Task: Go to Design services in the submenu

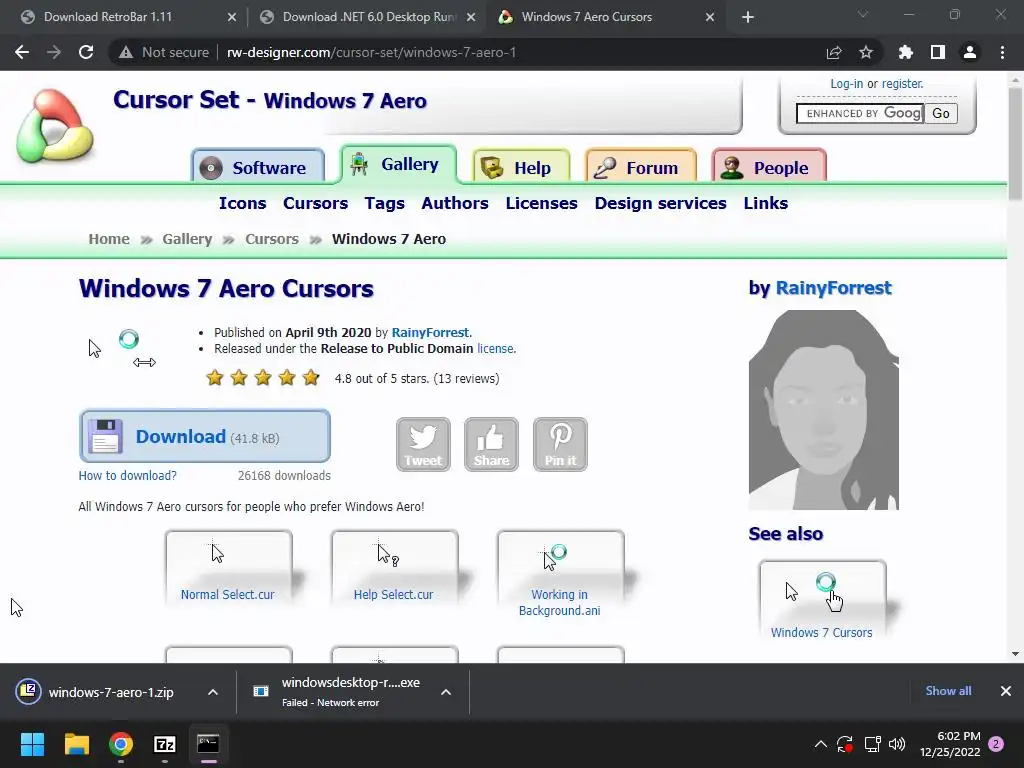Action: [x=660, y=203]
